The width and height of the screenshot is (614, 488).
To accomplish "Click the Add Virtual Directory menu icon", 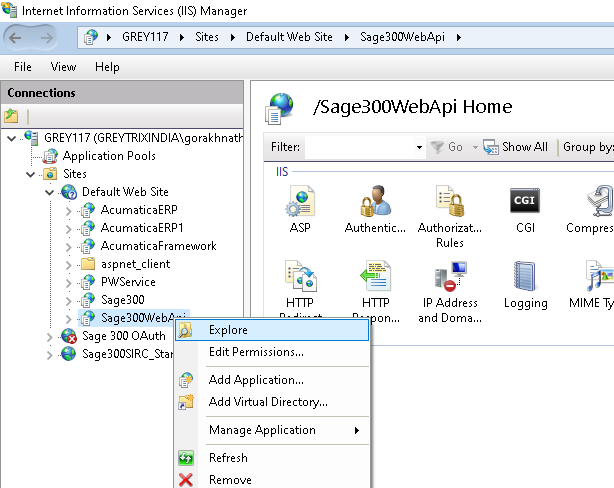I will click(x=186, y=402).
